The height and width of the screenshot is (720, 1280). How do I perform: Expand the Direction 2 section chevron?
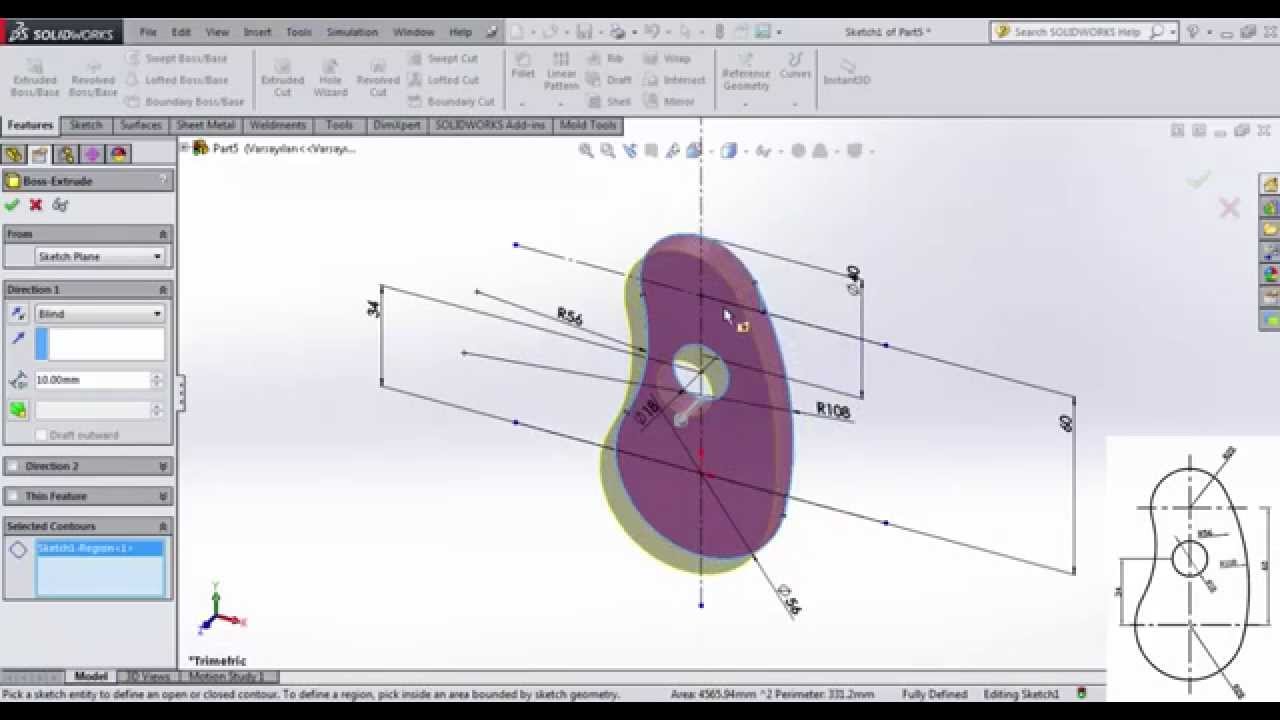pyautogui.click(x=163, y=466)
